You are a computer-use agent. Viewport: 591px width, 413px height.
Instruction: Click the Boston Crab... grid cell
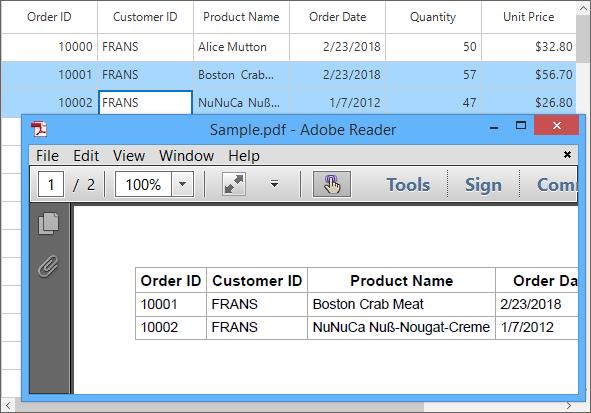point(241,75)
